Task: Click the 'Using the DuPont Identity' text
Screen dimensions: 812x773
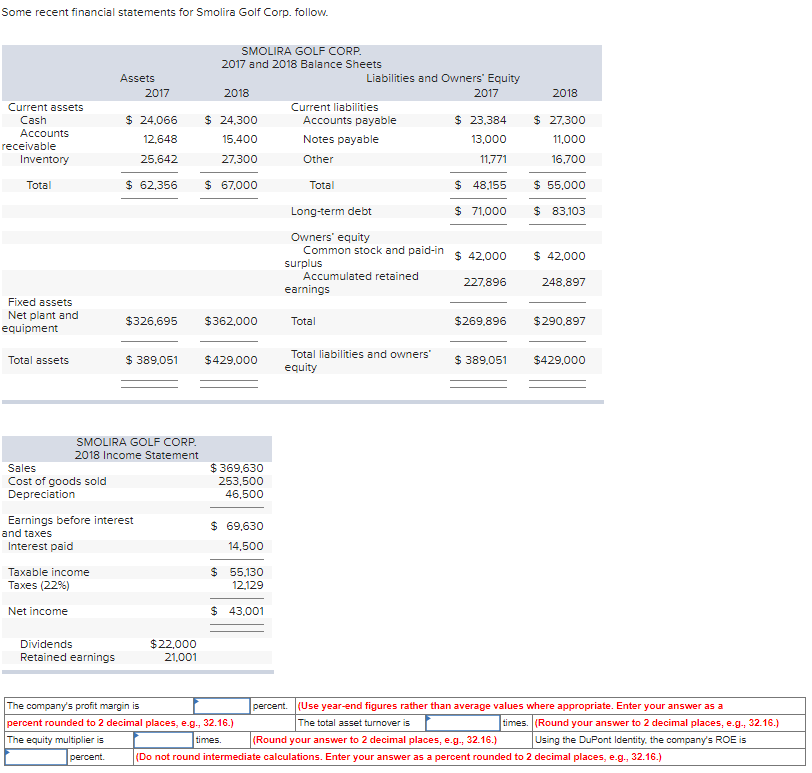Action: pyautogui.click(x=641, y=740)
